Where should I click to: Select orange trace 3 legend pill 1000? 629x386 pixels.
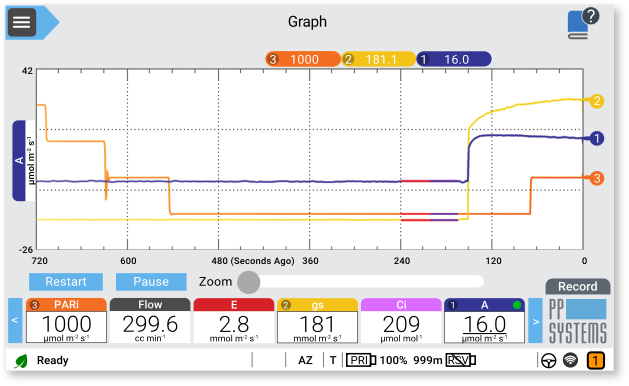(303, 59)
